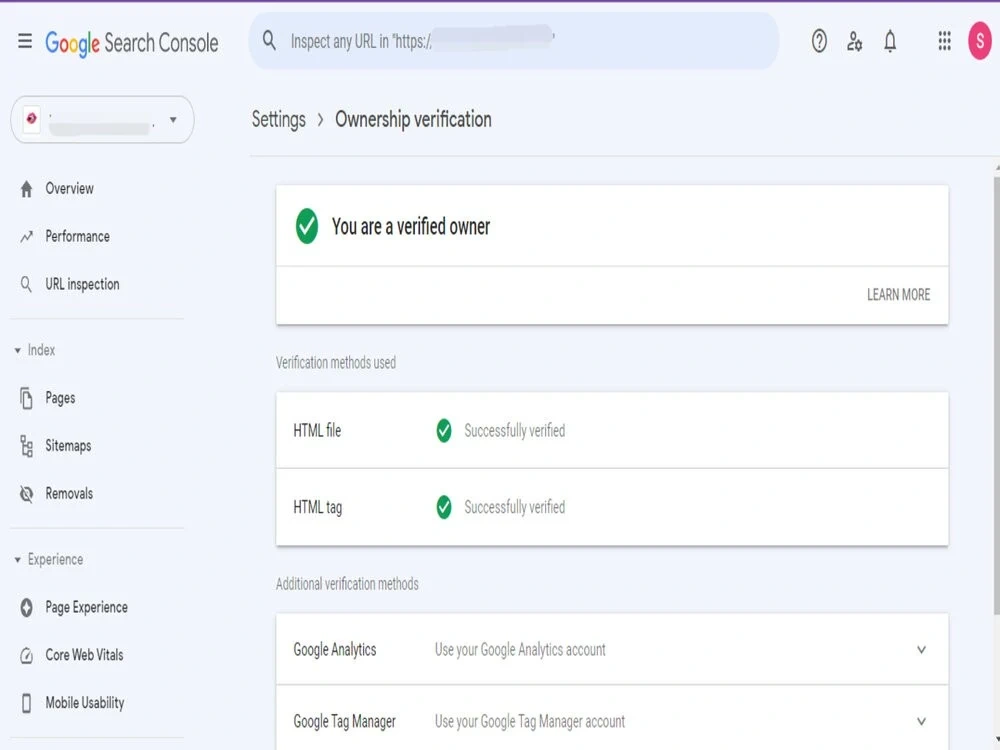
Task: Go back to Settings breadcrumb
Action: [x=279, y=120]
